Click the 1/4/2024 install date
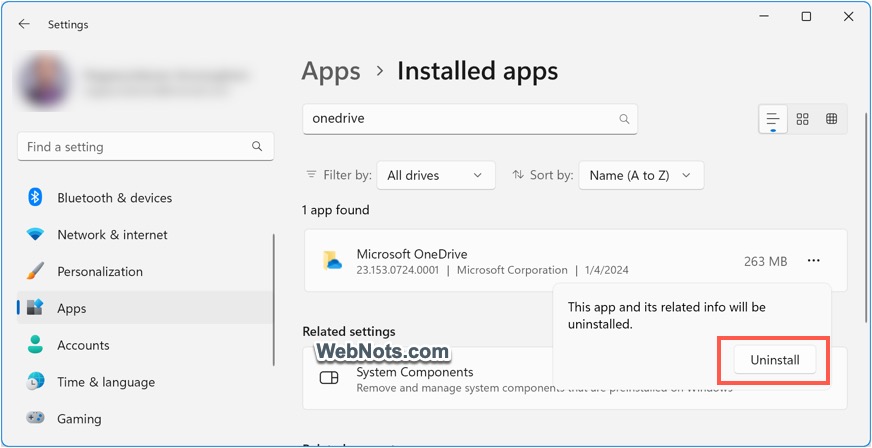This screenshot has height=448, width=872. point(607,271)
